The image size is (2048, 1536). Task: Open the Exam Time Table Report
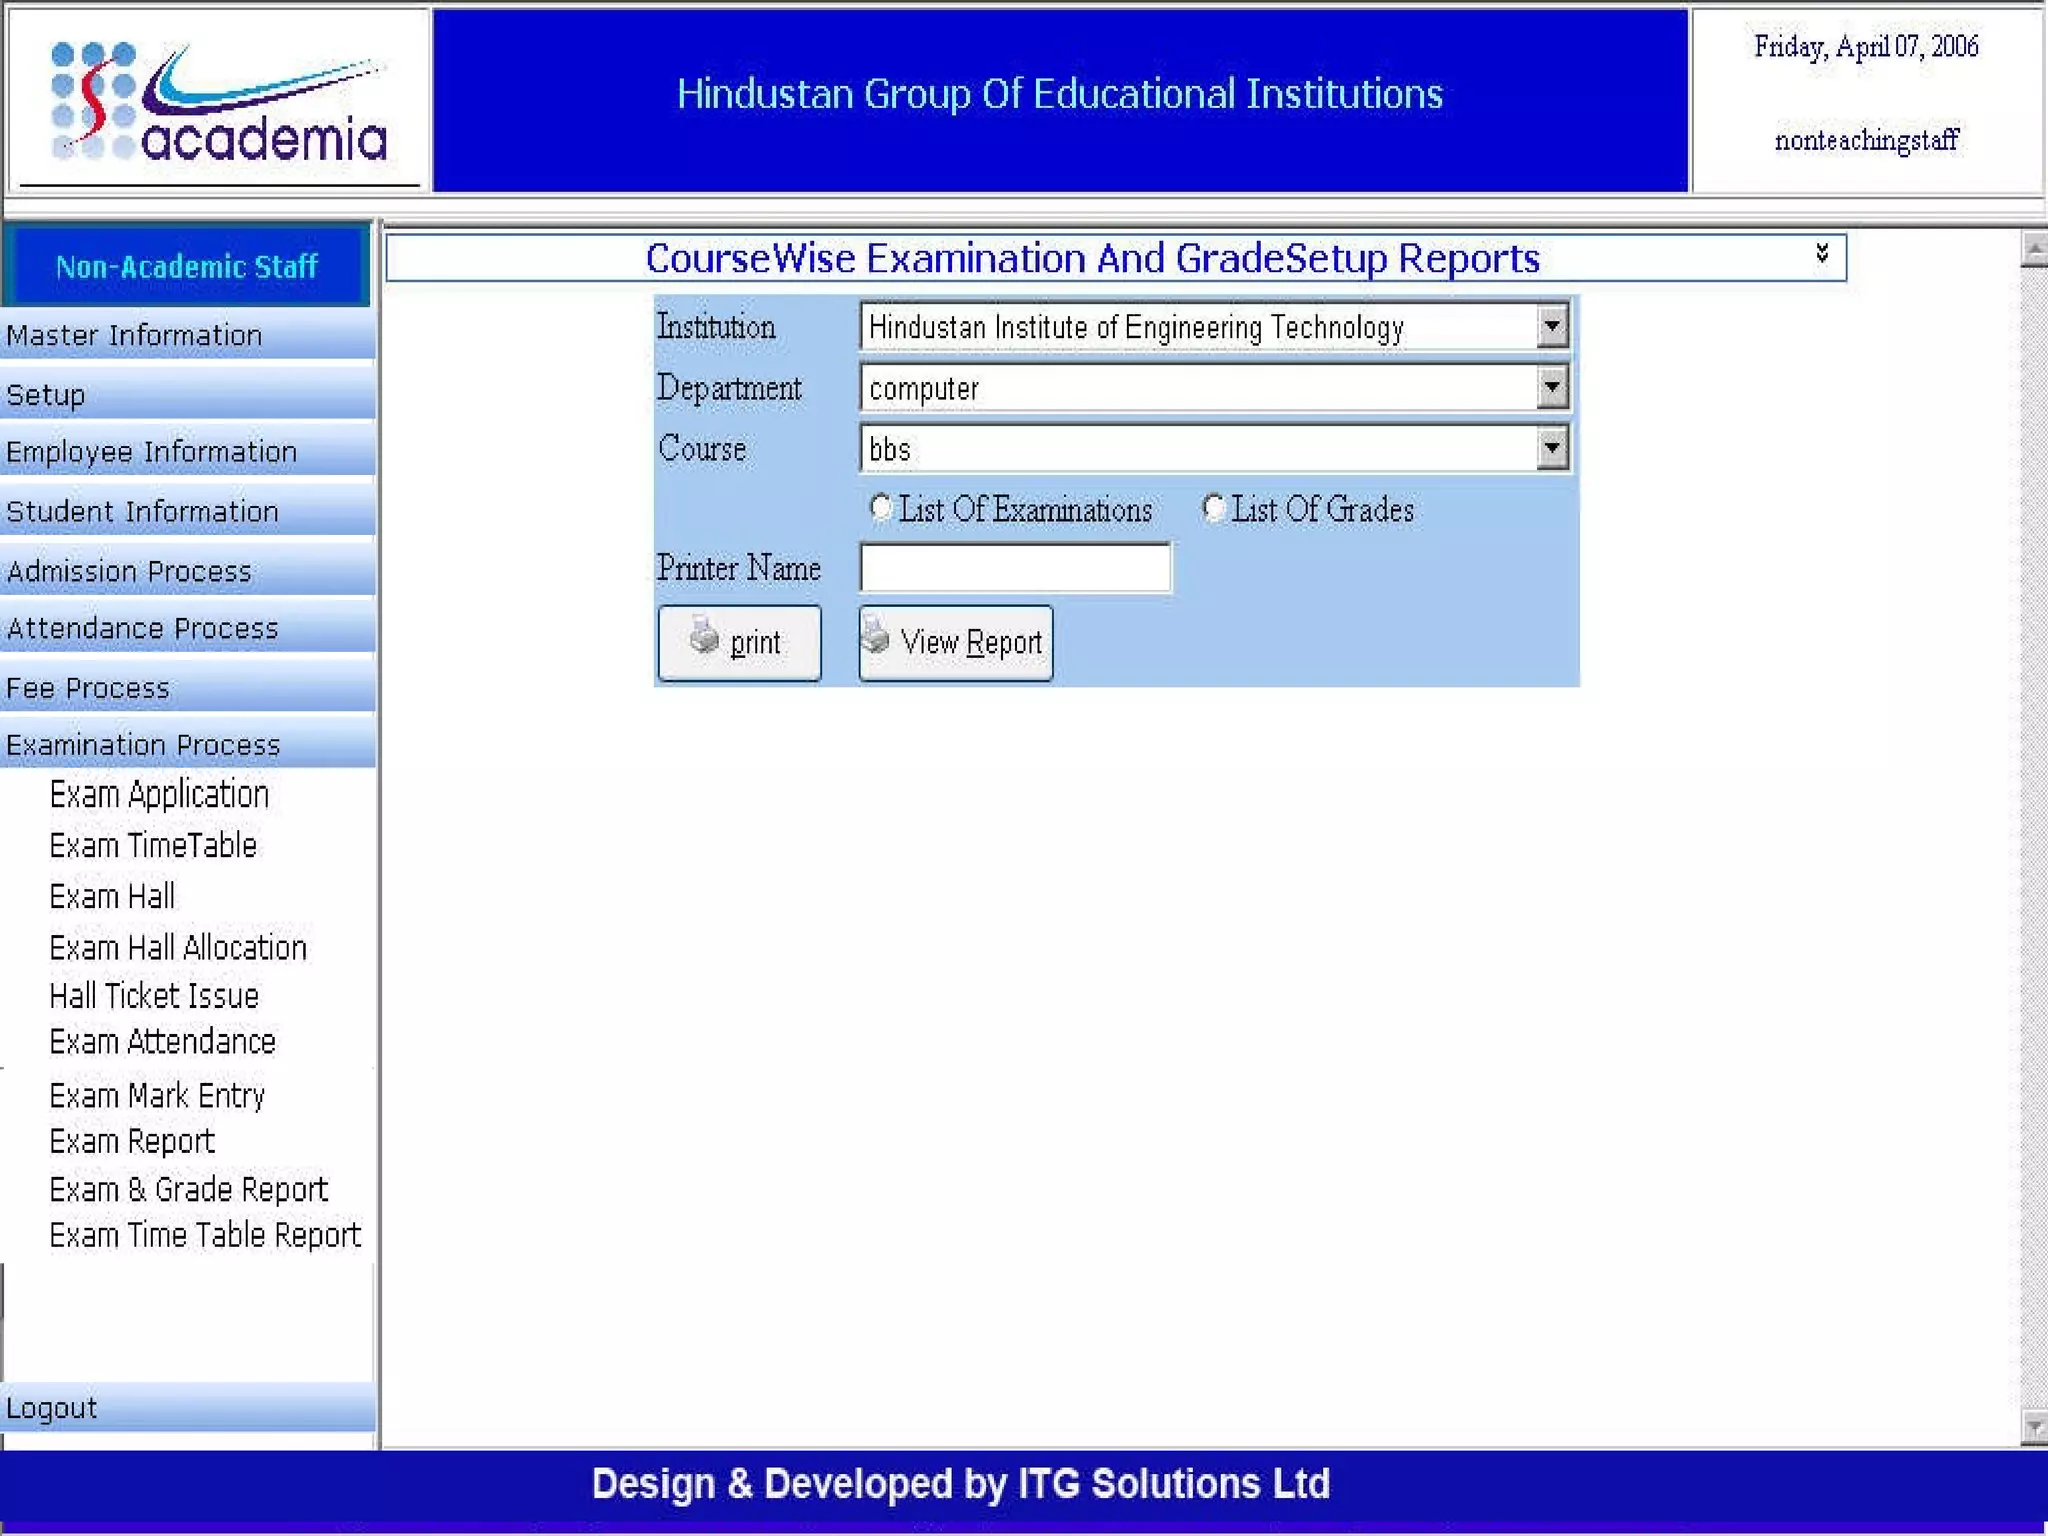point(205,1235)
